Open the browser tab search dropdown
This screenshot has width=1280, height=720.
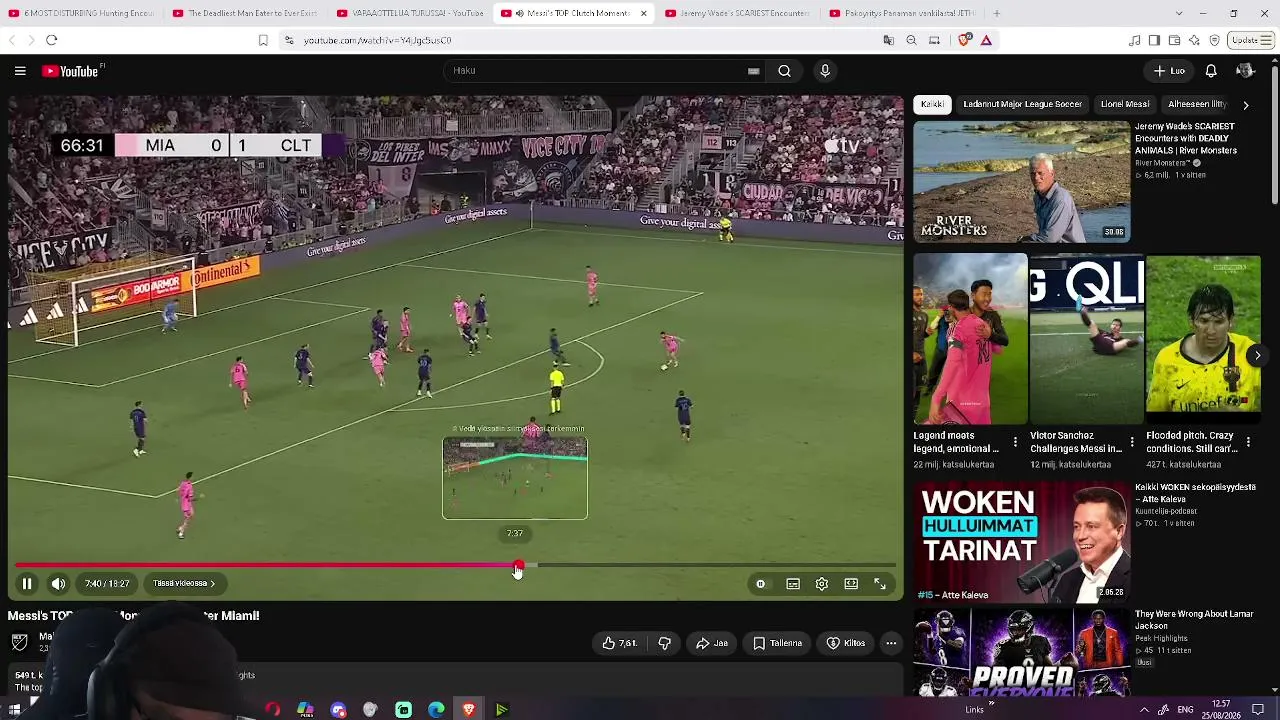pyautogui.click(x=1179, y=14)
